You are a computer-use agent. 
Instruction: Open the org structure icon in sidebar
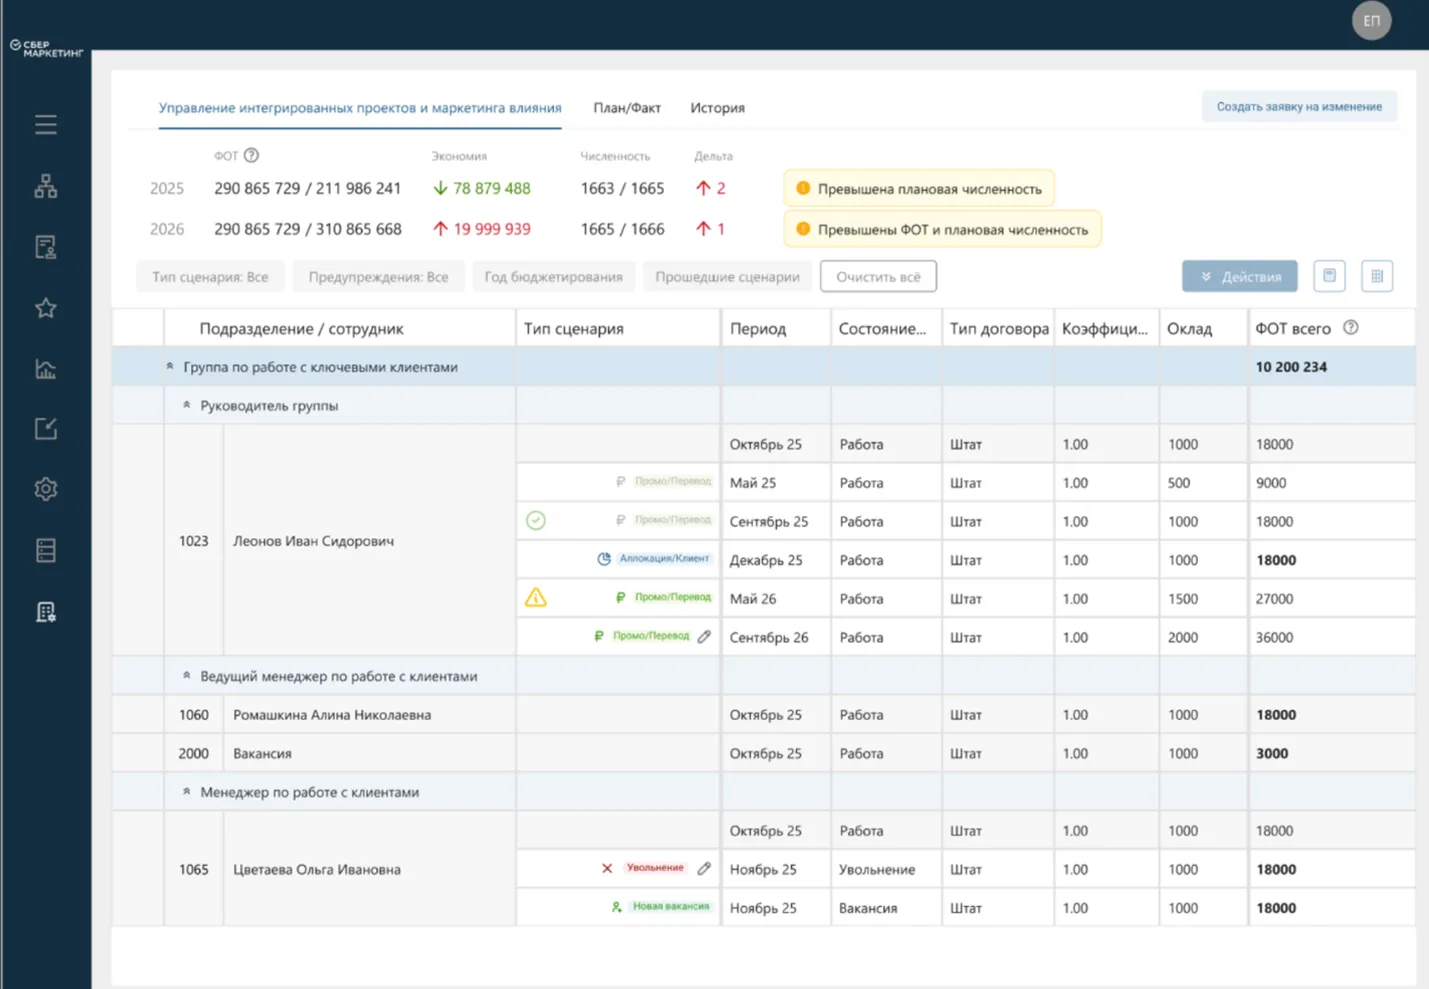point(46,186)
